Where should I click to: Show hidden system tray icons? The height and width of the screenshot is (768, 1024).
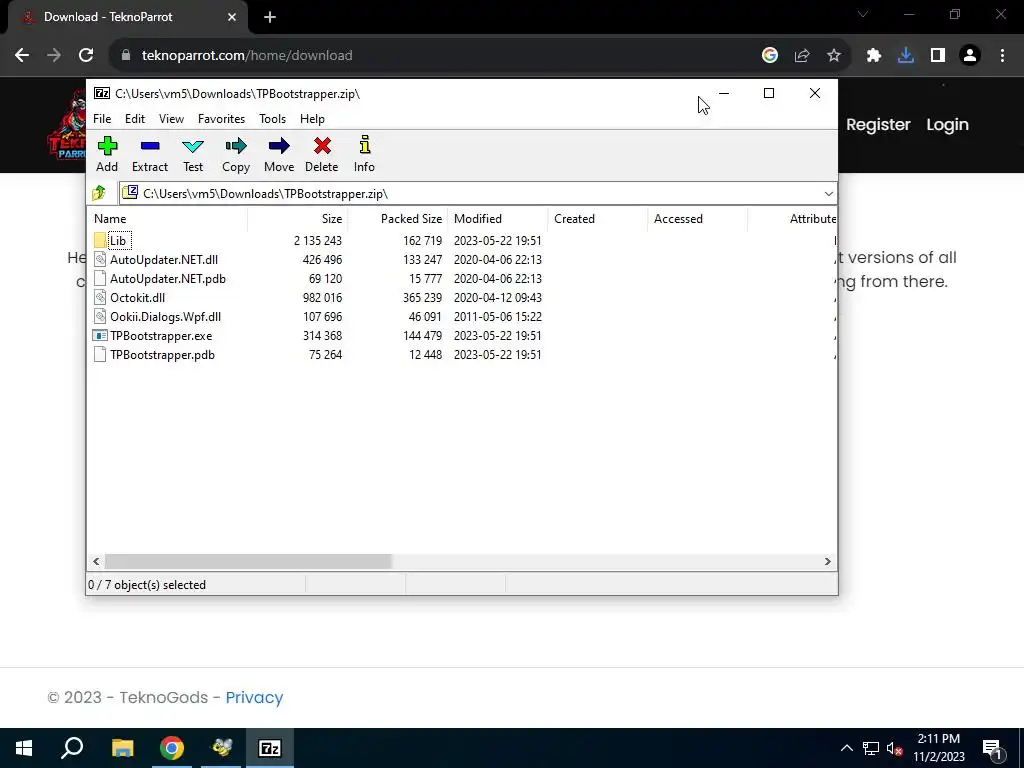point(846,748)
